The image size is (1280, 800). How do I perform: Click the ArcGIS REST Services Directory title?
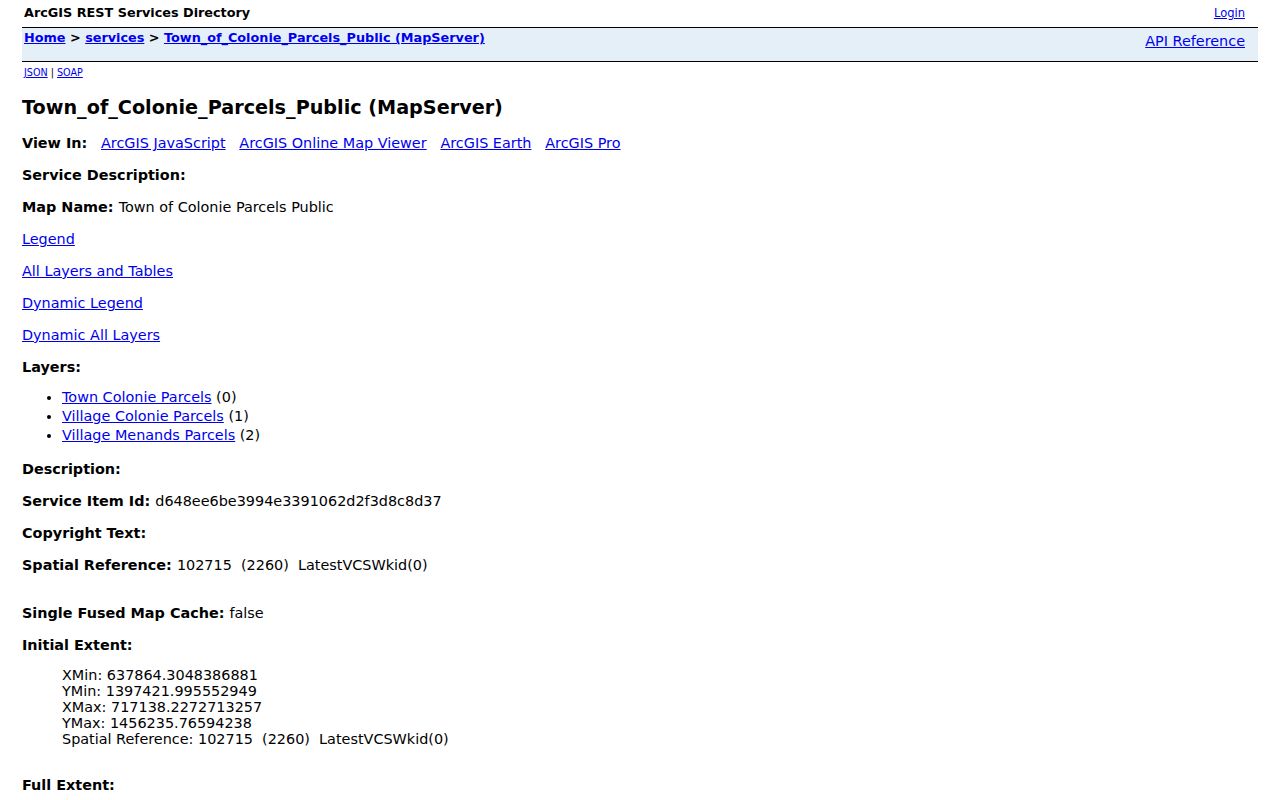click(x=137, y=13)
